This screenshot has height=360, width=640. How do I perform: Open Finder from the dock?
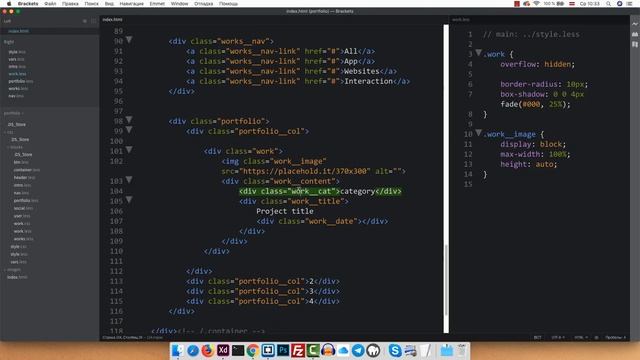coord(178,350)
